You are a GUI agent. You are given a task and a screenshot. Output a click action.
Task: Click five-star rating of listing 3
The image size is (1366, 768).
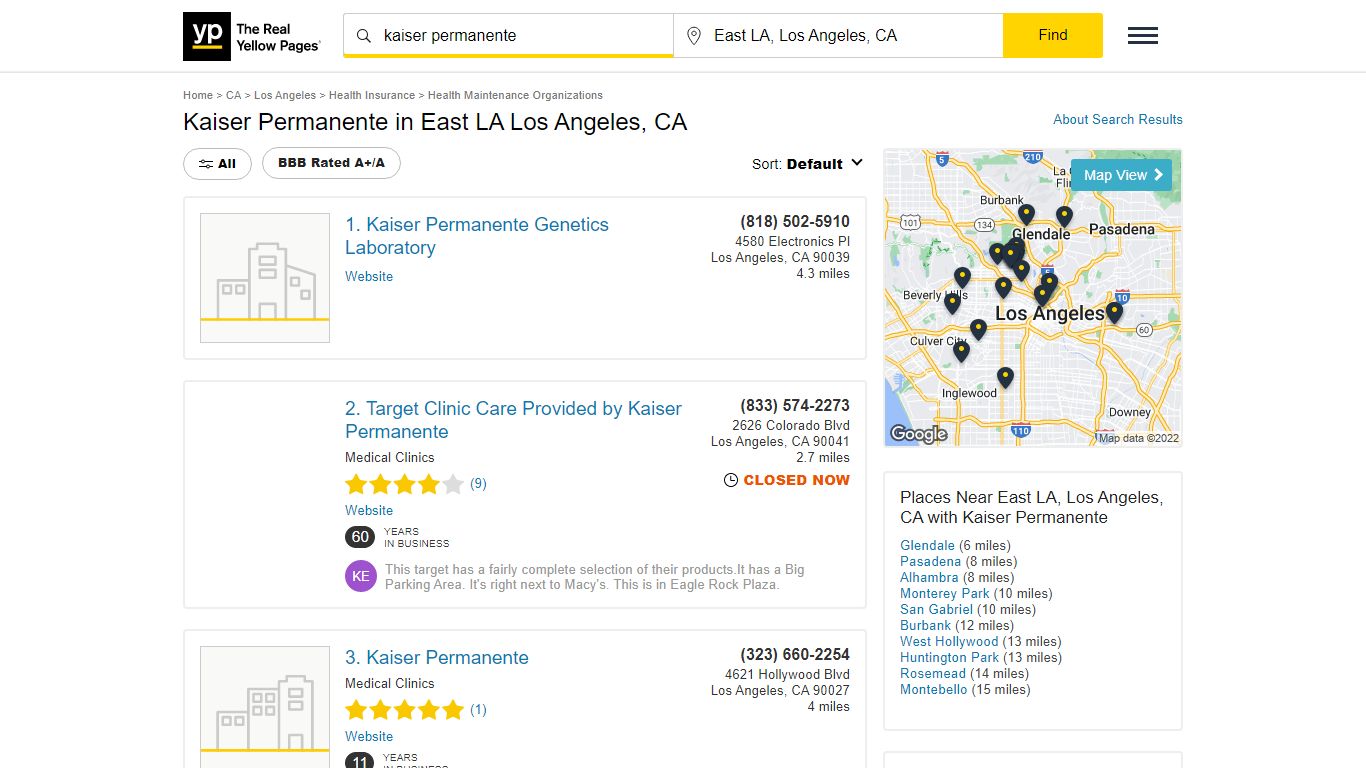tap(405, 710)
